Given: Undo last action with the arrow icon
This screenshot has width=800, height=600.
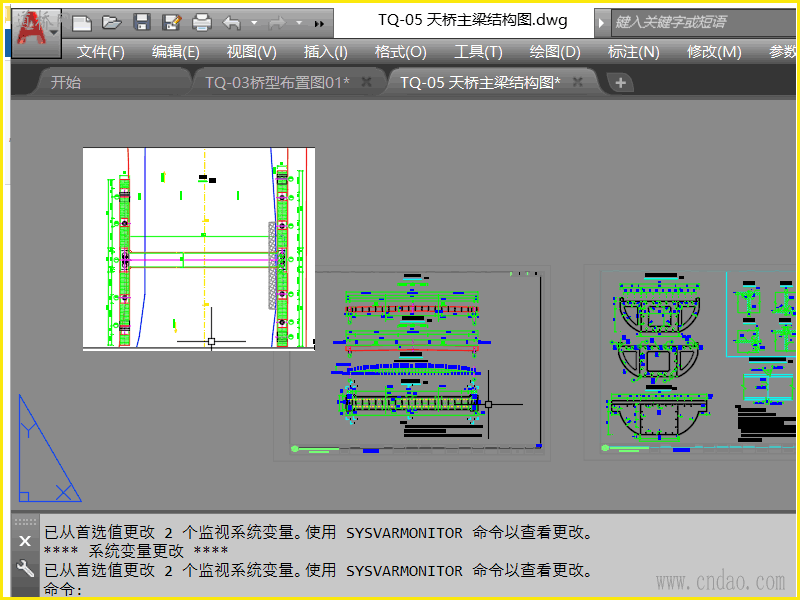Looking at the screenshot, I should pos(232,23).
